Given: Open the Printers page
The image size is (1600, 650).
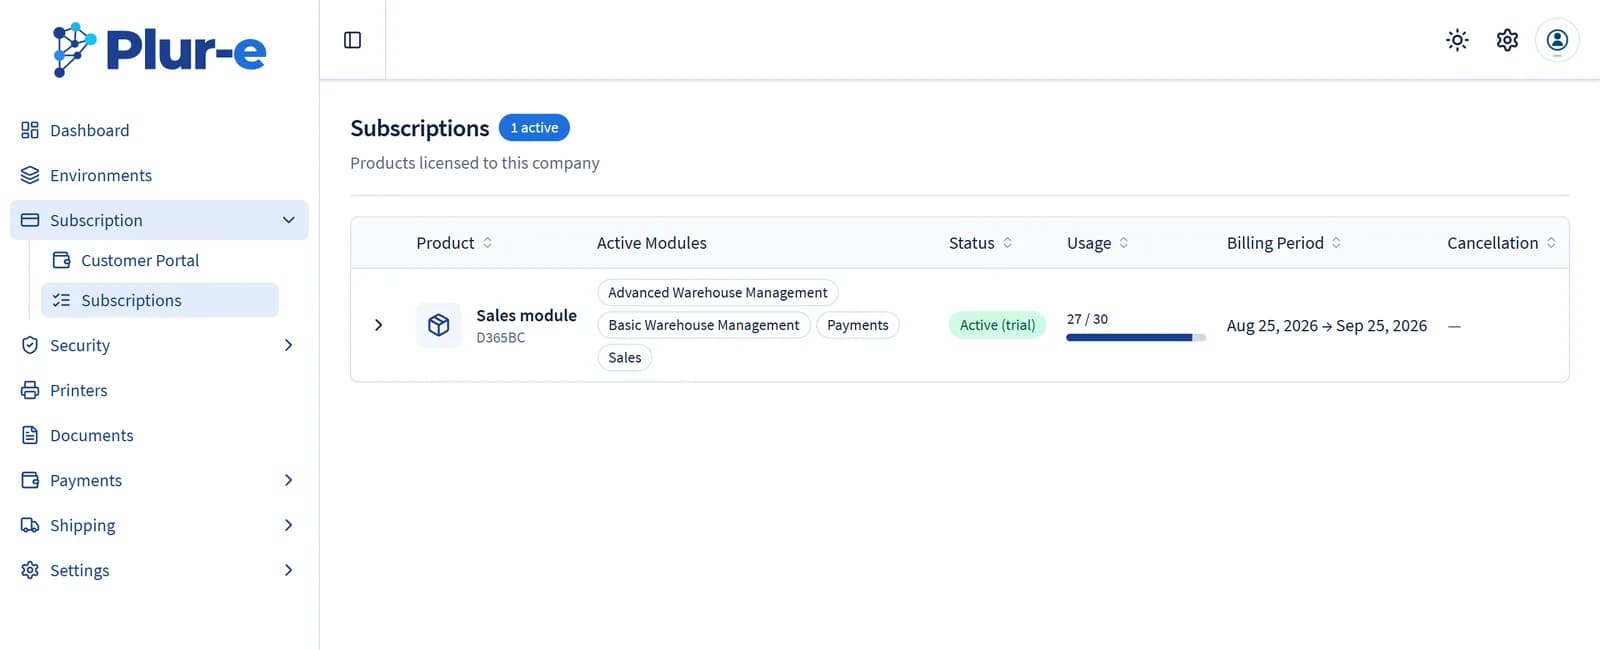Looking at the screenshot, I should [159, 390].
